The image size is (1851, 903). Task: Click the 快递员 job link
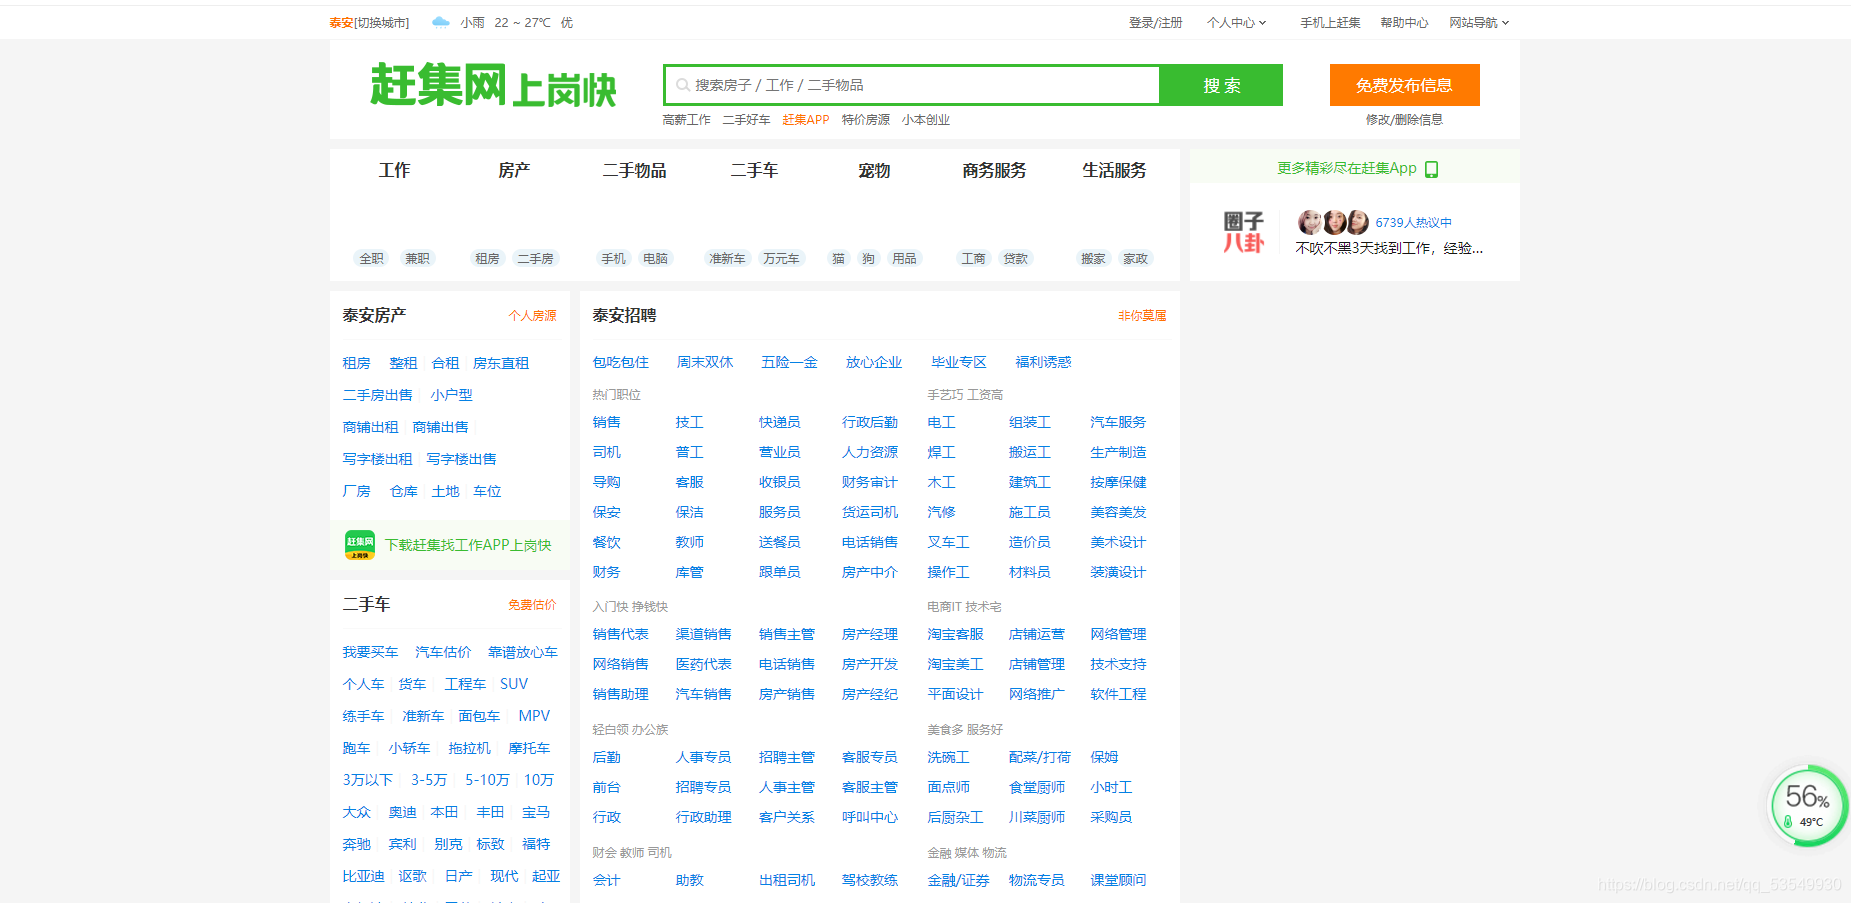pos(779,422)
